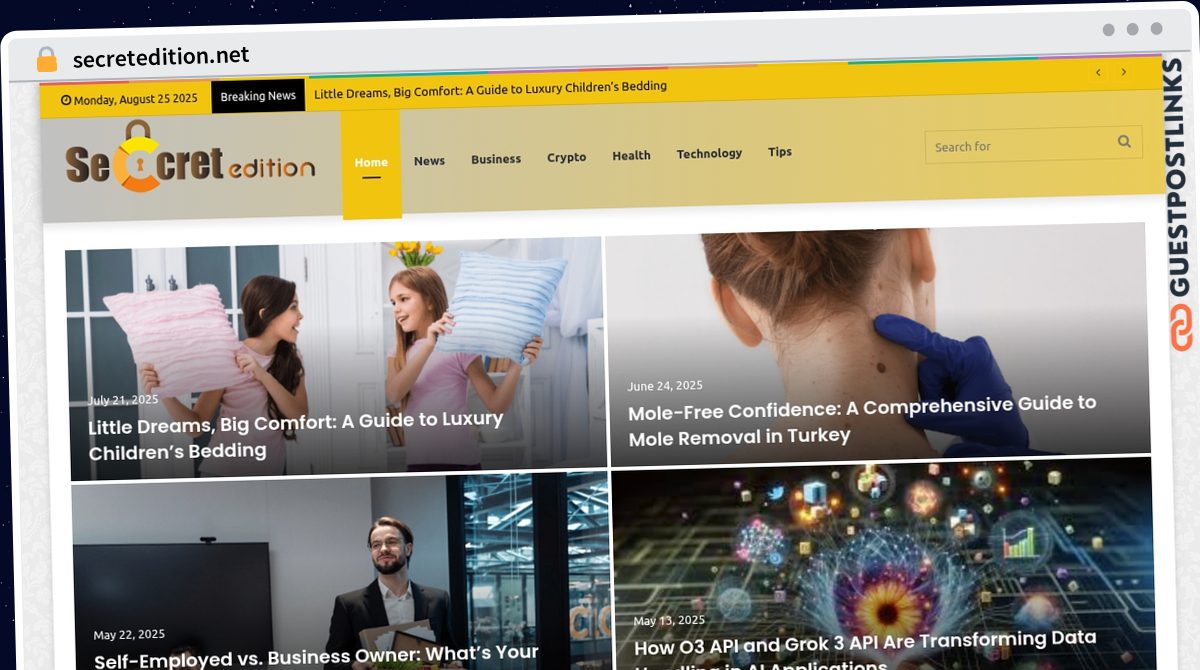The image size is (1200, 670).
Task: Click the previous breaking news arrow
Action: point(1098,72)
